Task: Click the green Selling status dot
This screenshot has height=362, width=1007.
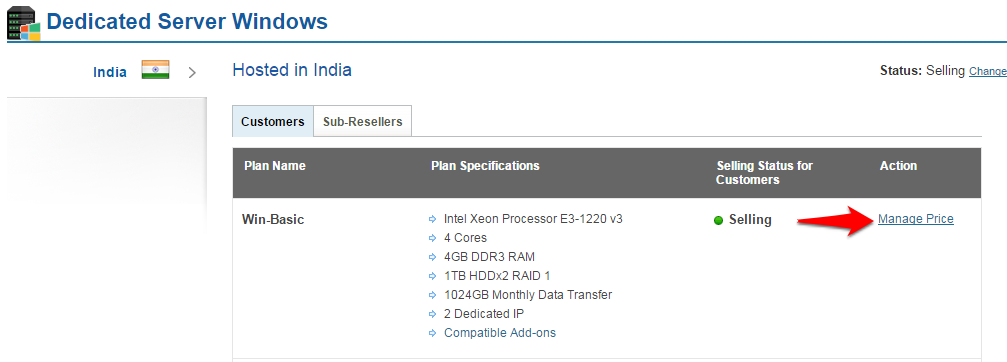Action: point(719,221)
